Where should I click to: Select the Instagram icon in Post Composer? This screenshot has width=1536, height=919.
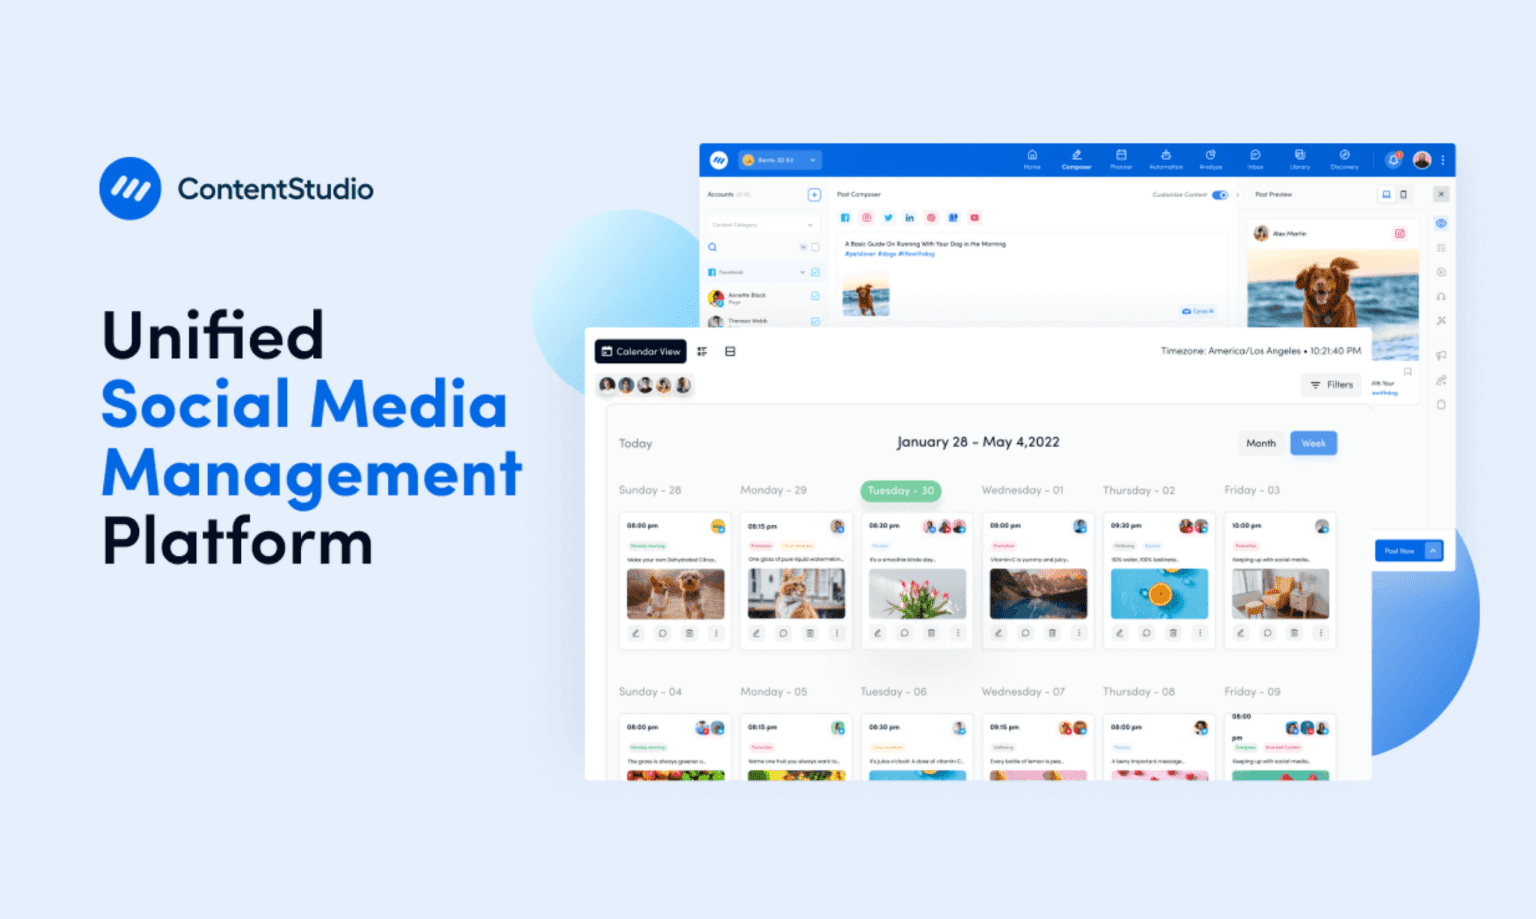(x=867, y=217)
